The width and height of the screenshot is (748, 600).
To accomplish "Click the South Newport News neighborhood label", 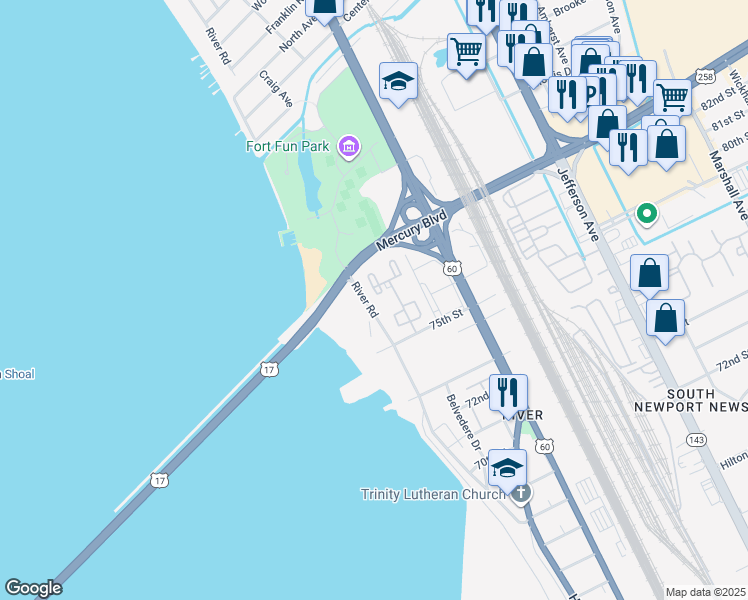I will [x=691, y=400].
